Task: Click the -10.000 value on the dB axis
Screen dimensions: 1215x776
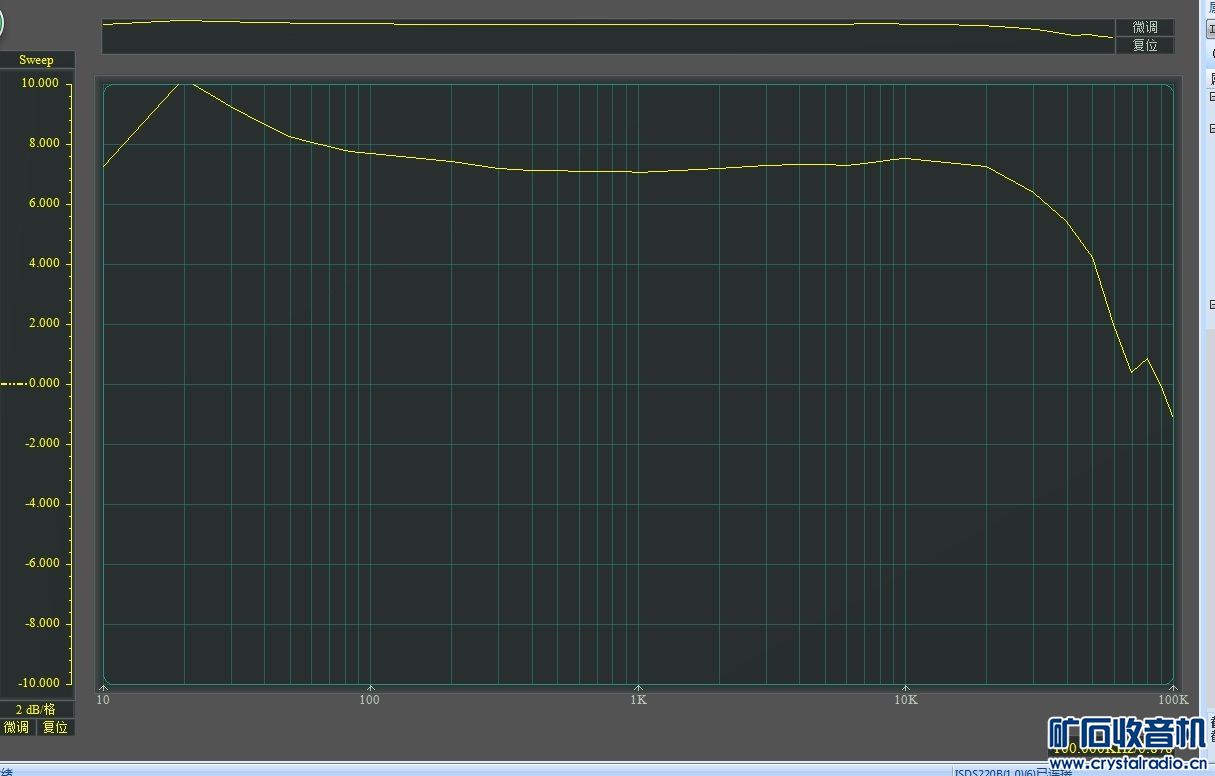Action: (38, 683)
